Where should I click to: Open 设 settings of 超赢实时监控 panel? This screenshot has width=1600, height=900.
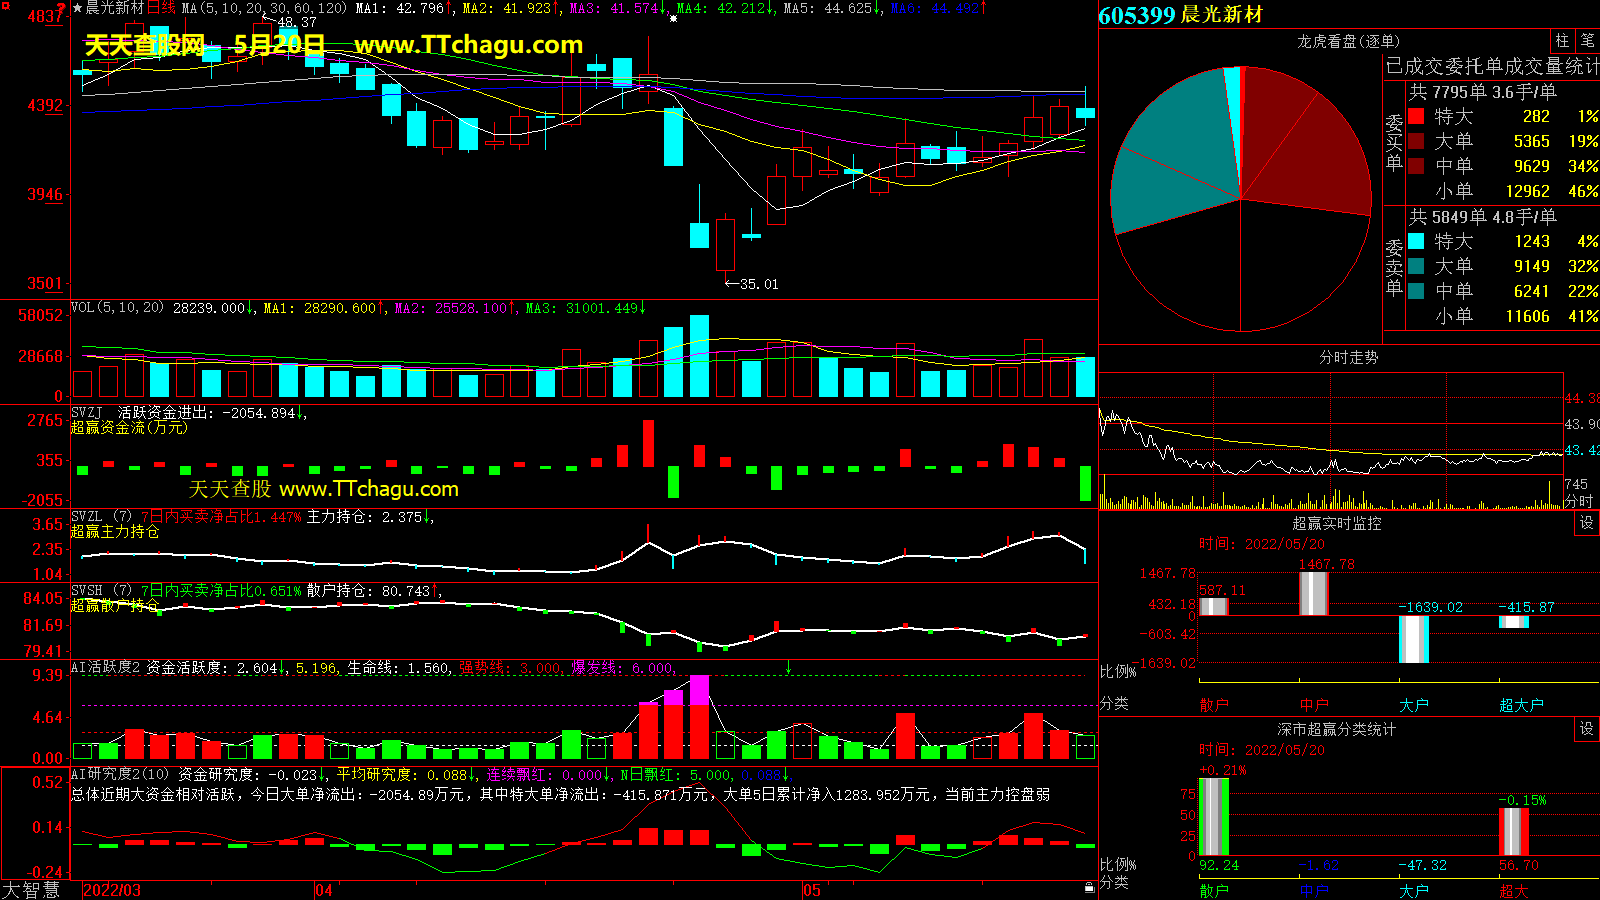[x=1587, y=523]
